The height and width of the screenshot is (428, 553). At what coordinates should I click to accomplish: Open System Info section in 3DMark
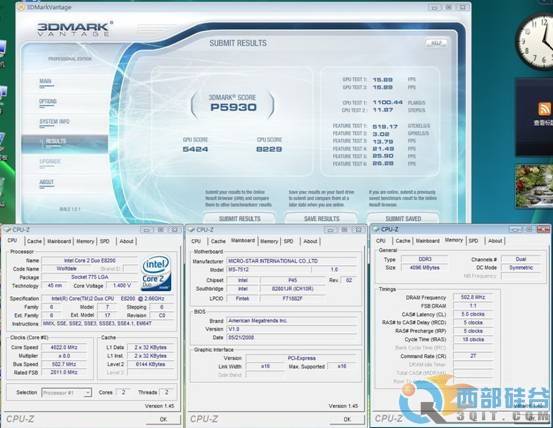coord(54,122)
